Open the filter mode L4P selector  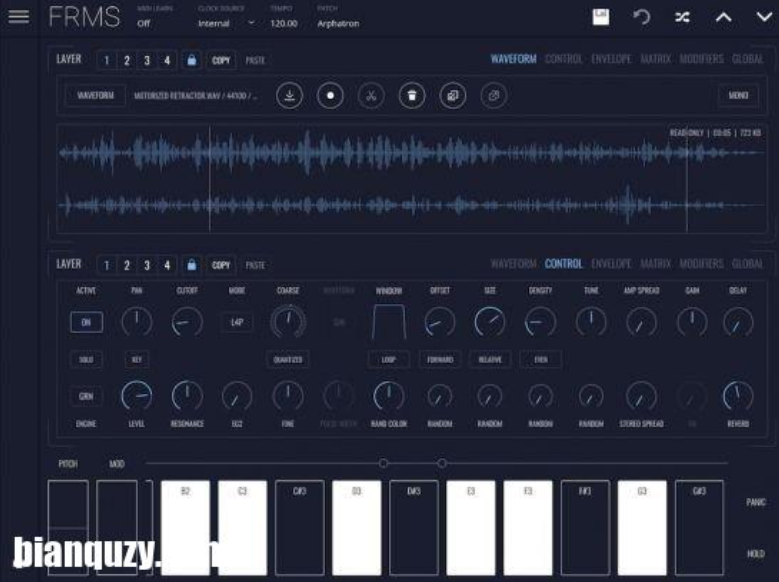coord(237,322)
